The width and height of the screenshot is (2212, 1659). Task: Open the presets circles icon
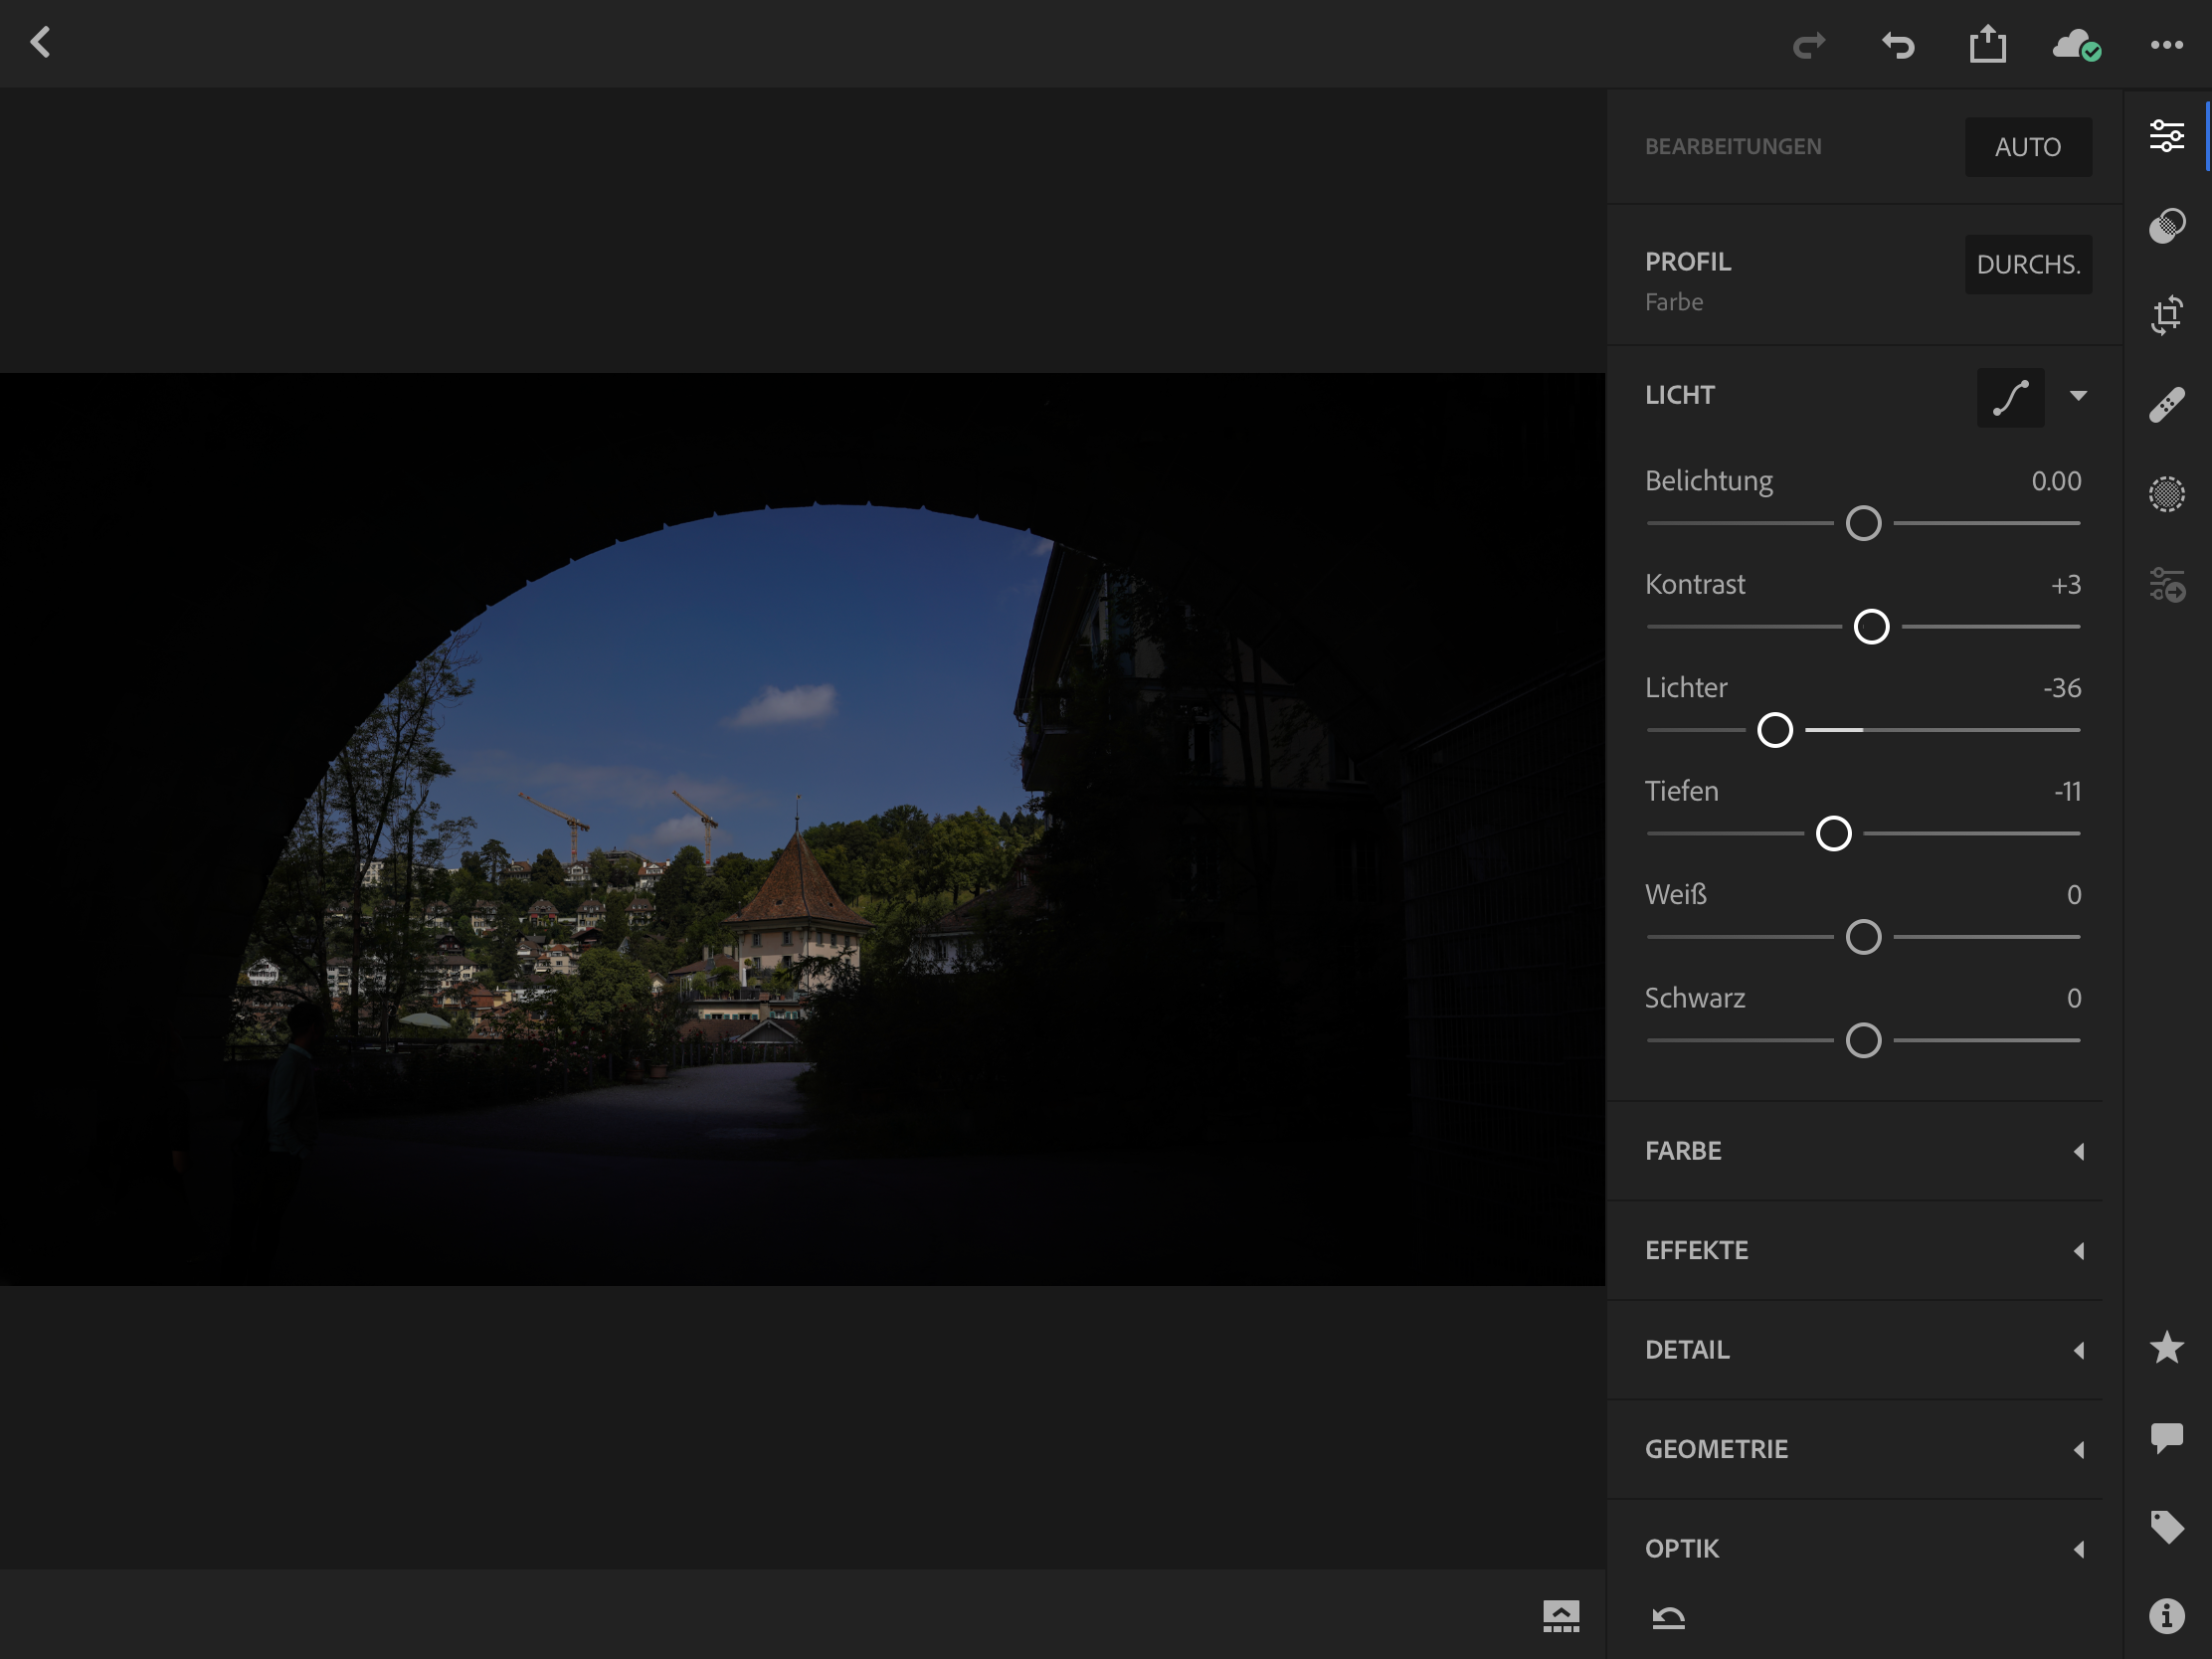(x=2166, y=226)
